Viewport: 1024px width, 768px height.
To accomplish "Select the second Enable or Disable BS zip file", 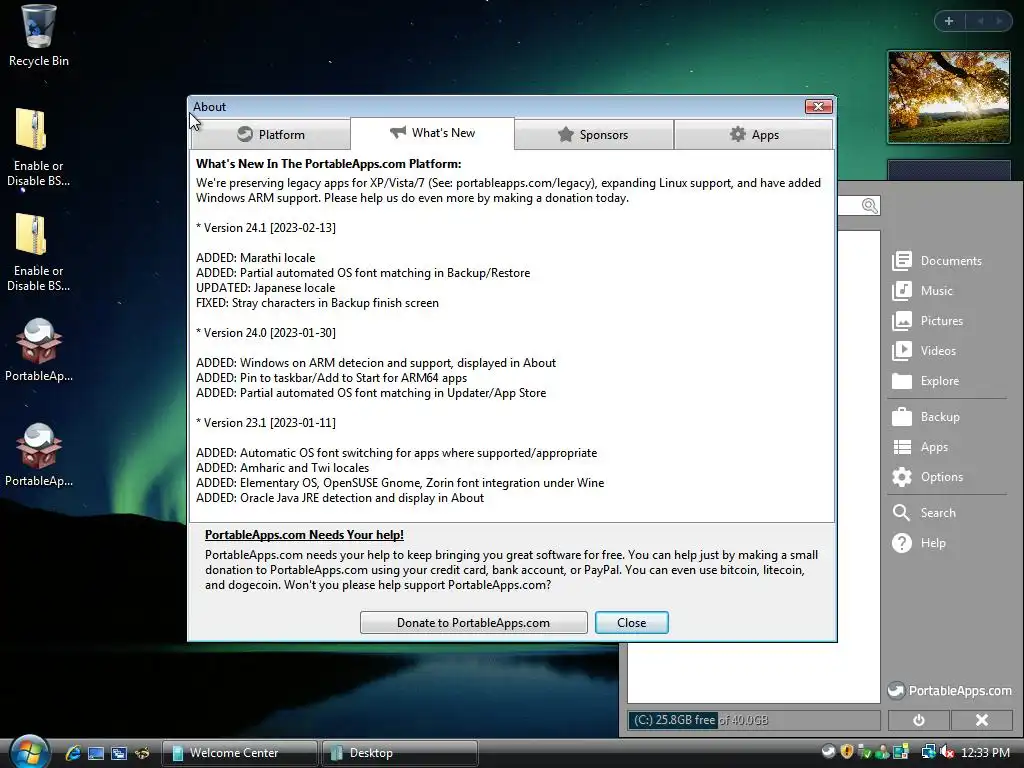I will [x=39, y=252].
